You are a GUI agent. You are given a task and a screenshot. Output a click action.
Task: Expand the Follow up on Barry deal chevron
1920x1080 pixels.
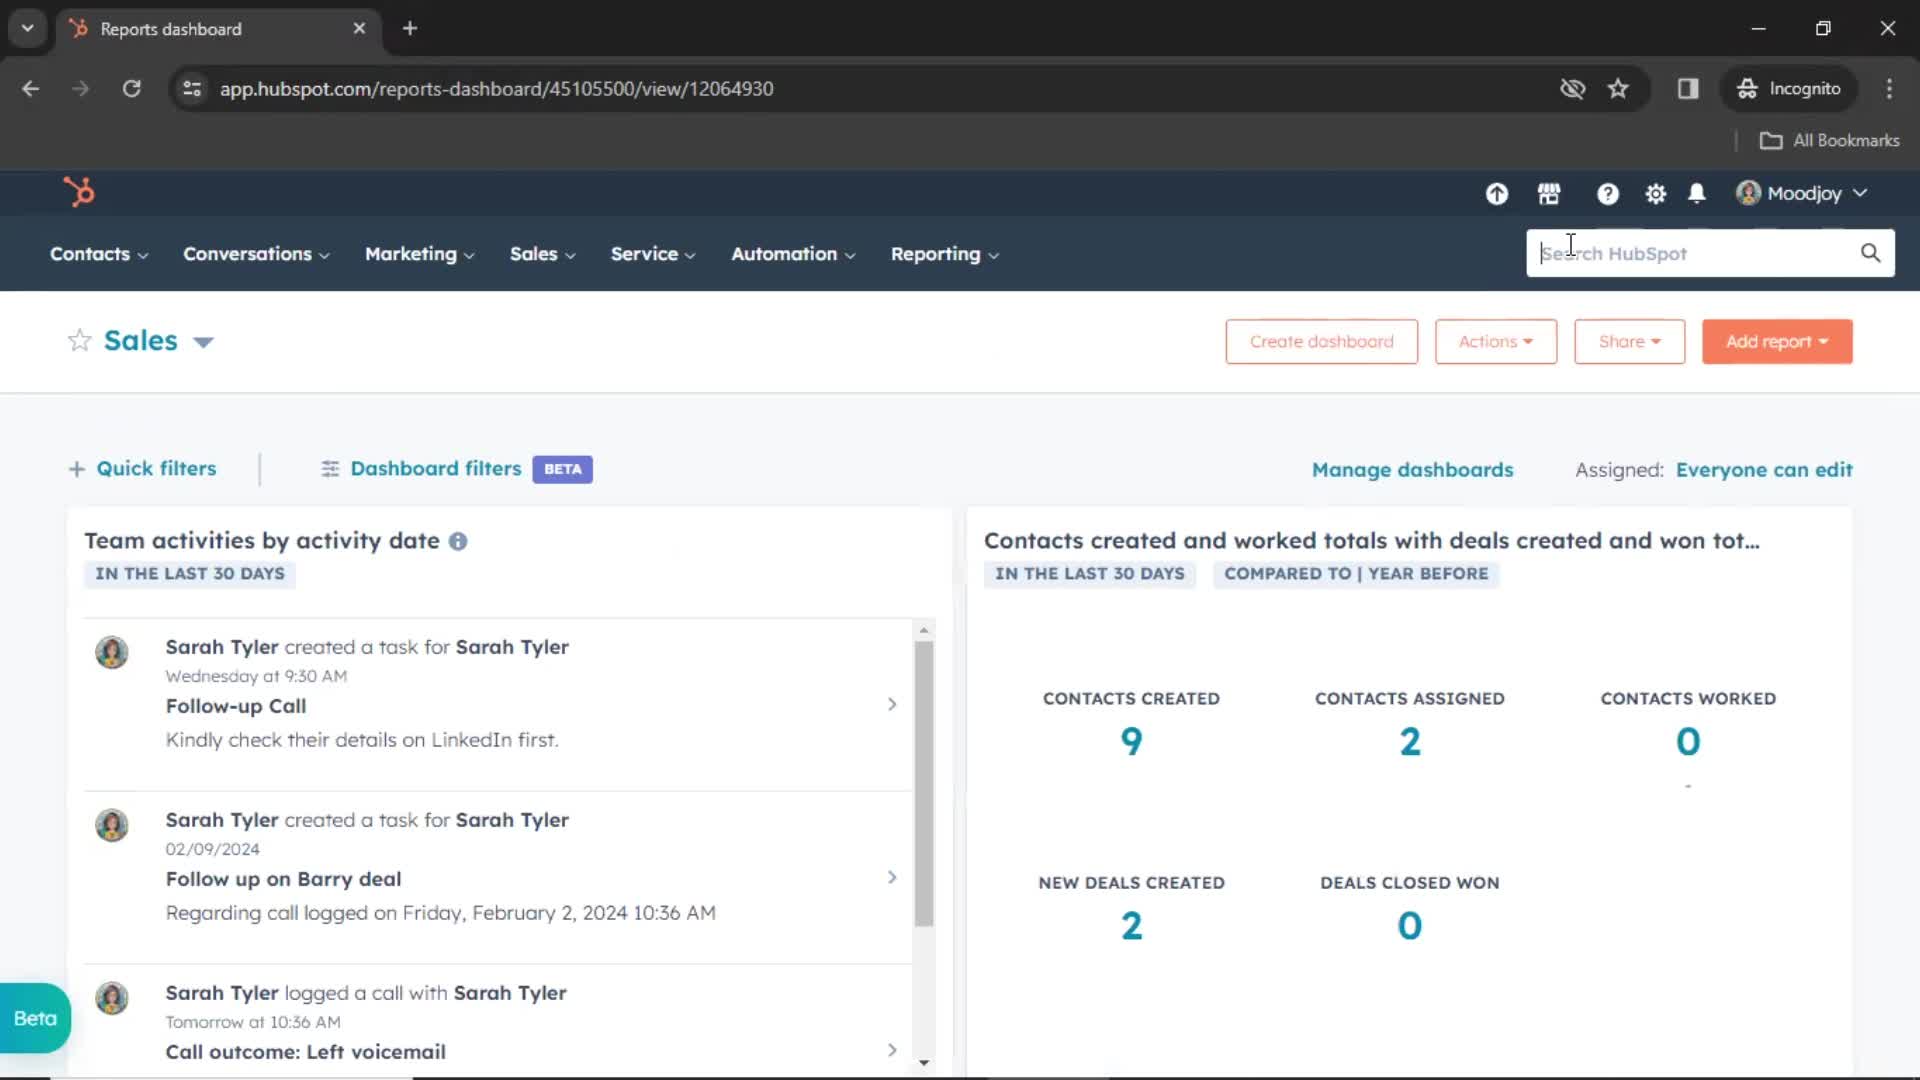point(892,877)
